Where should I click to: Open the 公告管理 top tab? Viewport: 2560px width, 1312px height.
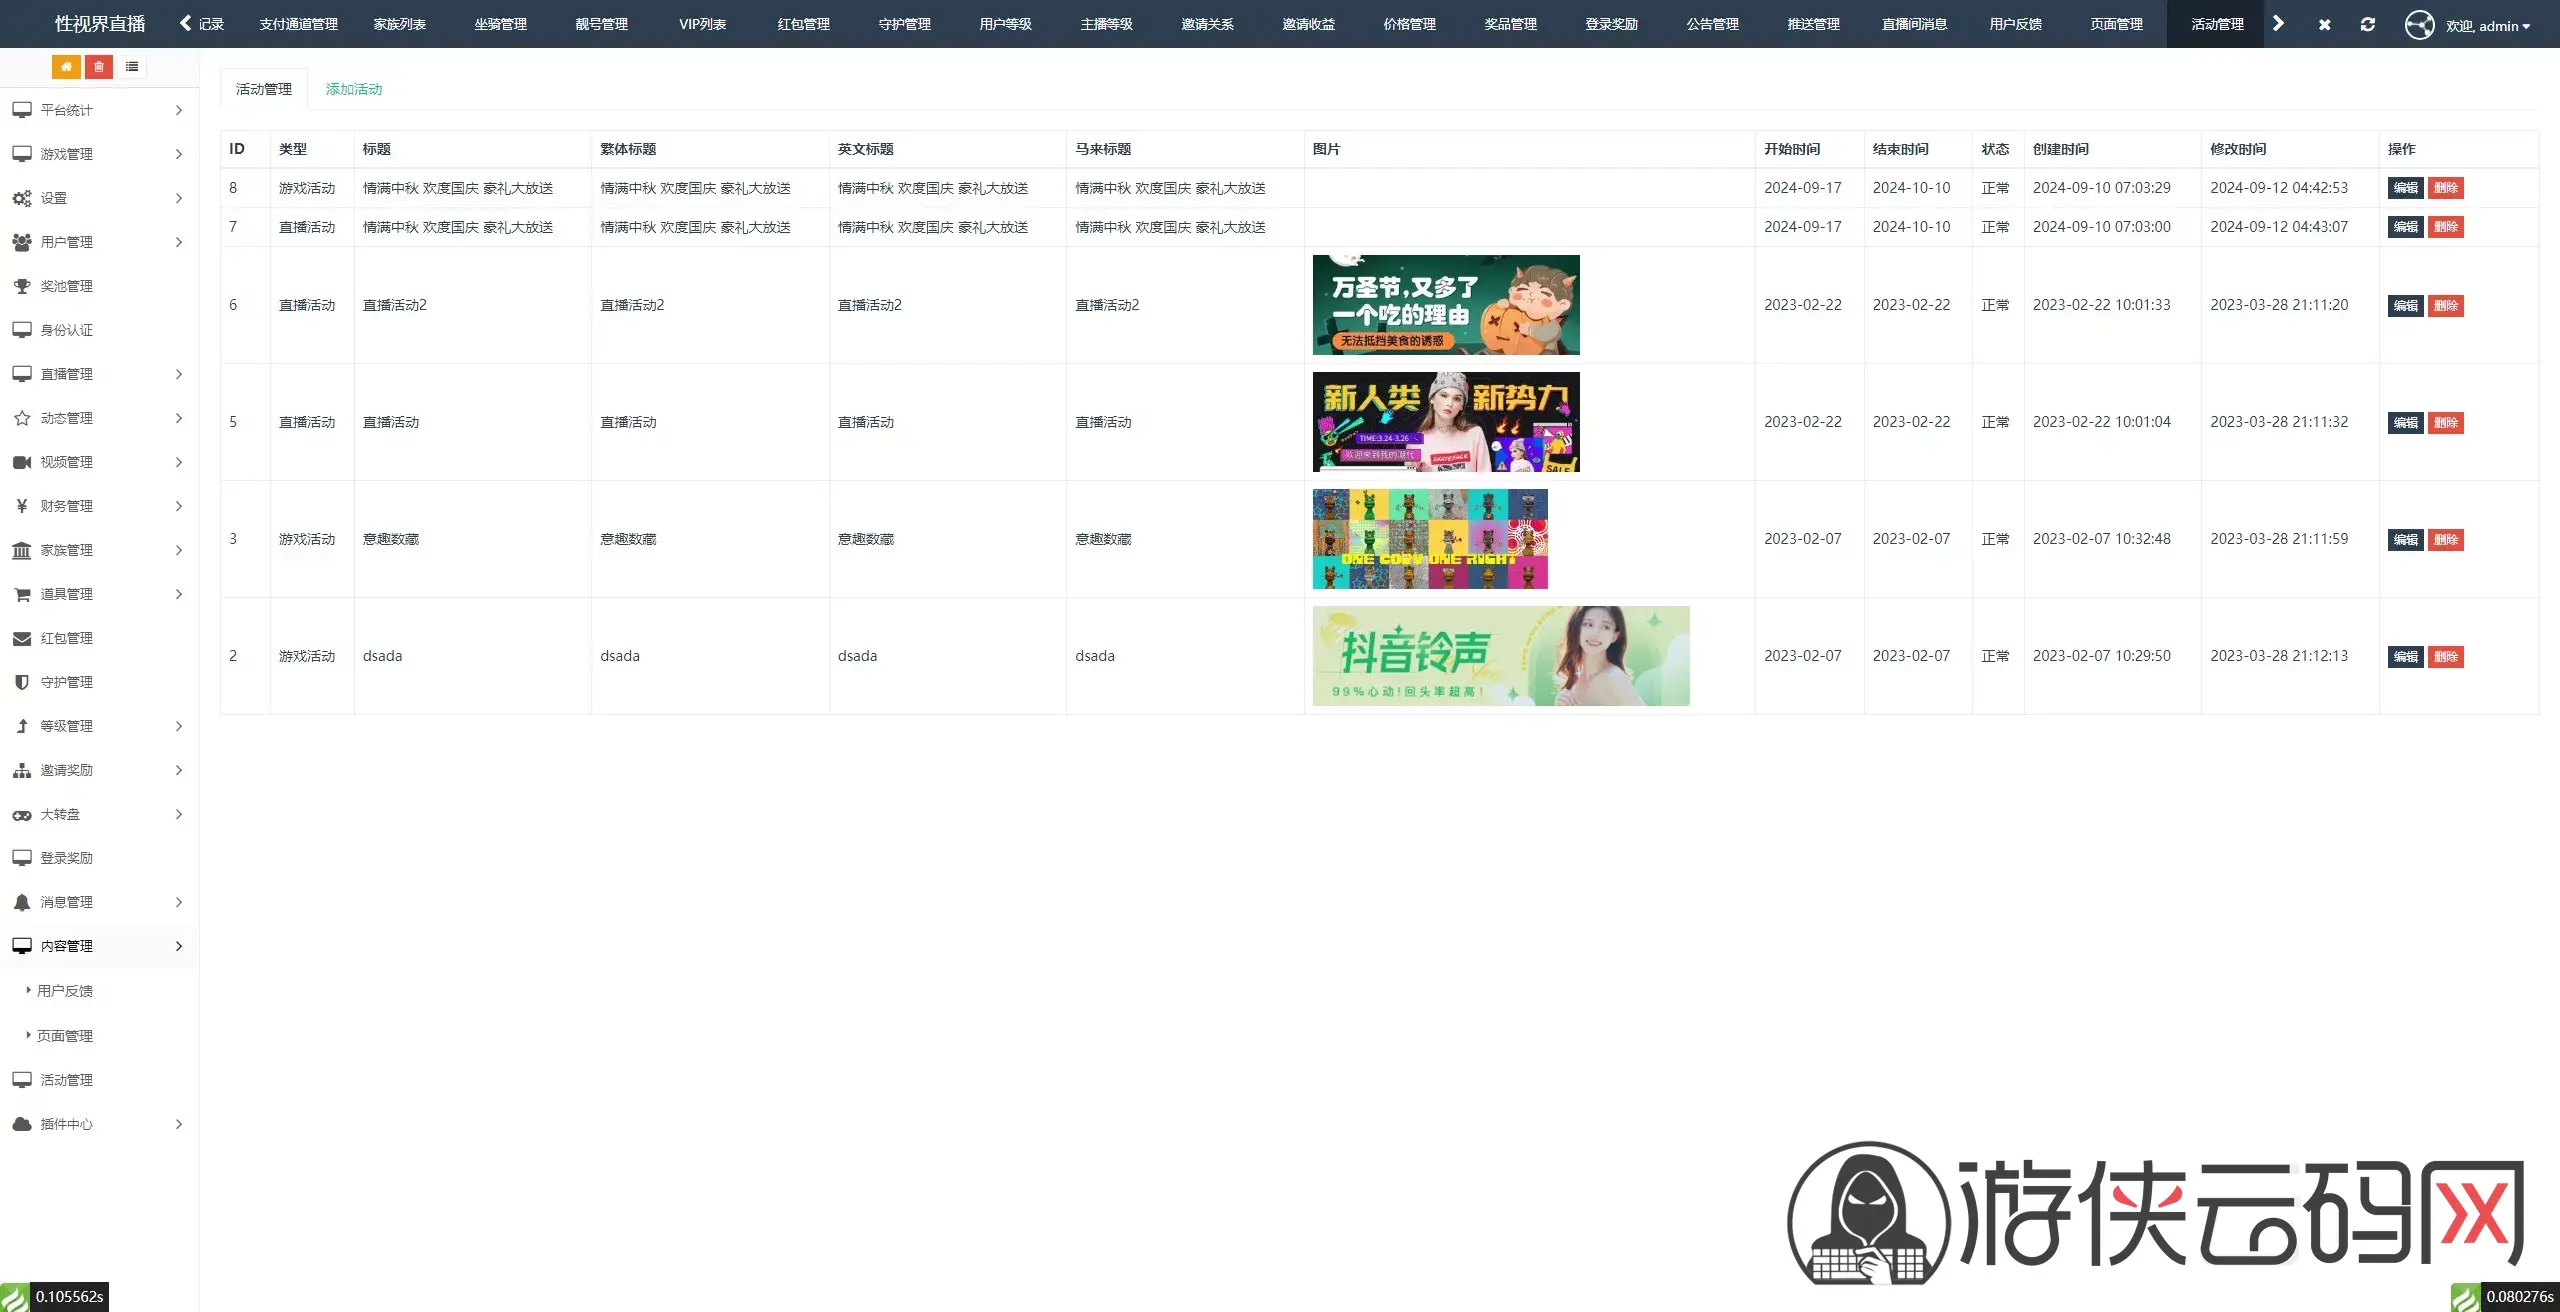1712,24
